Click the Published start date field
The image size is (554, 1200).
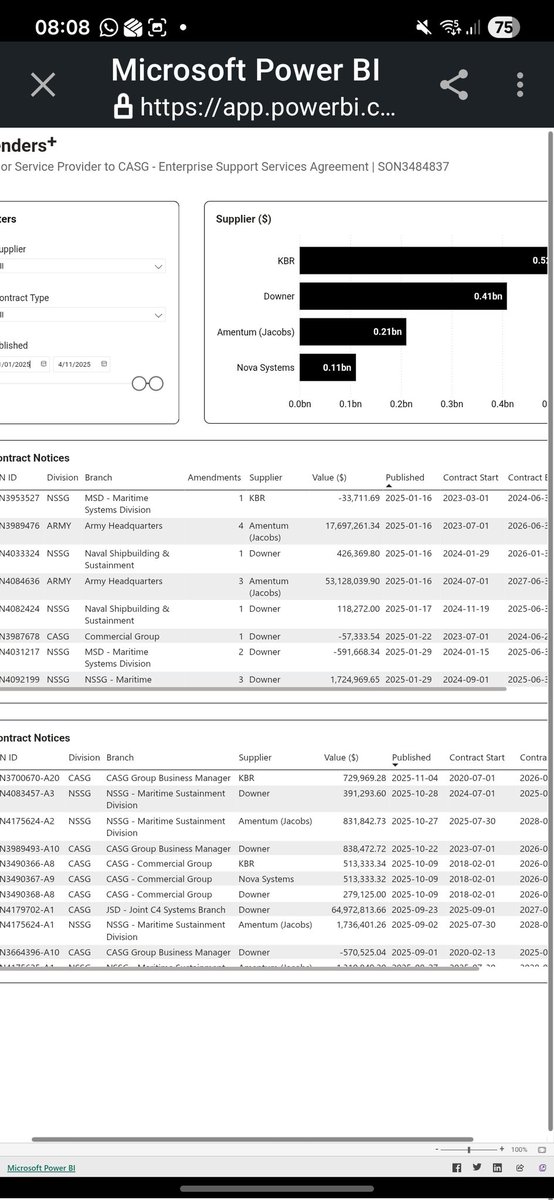click(24, 364)
